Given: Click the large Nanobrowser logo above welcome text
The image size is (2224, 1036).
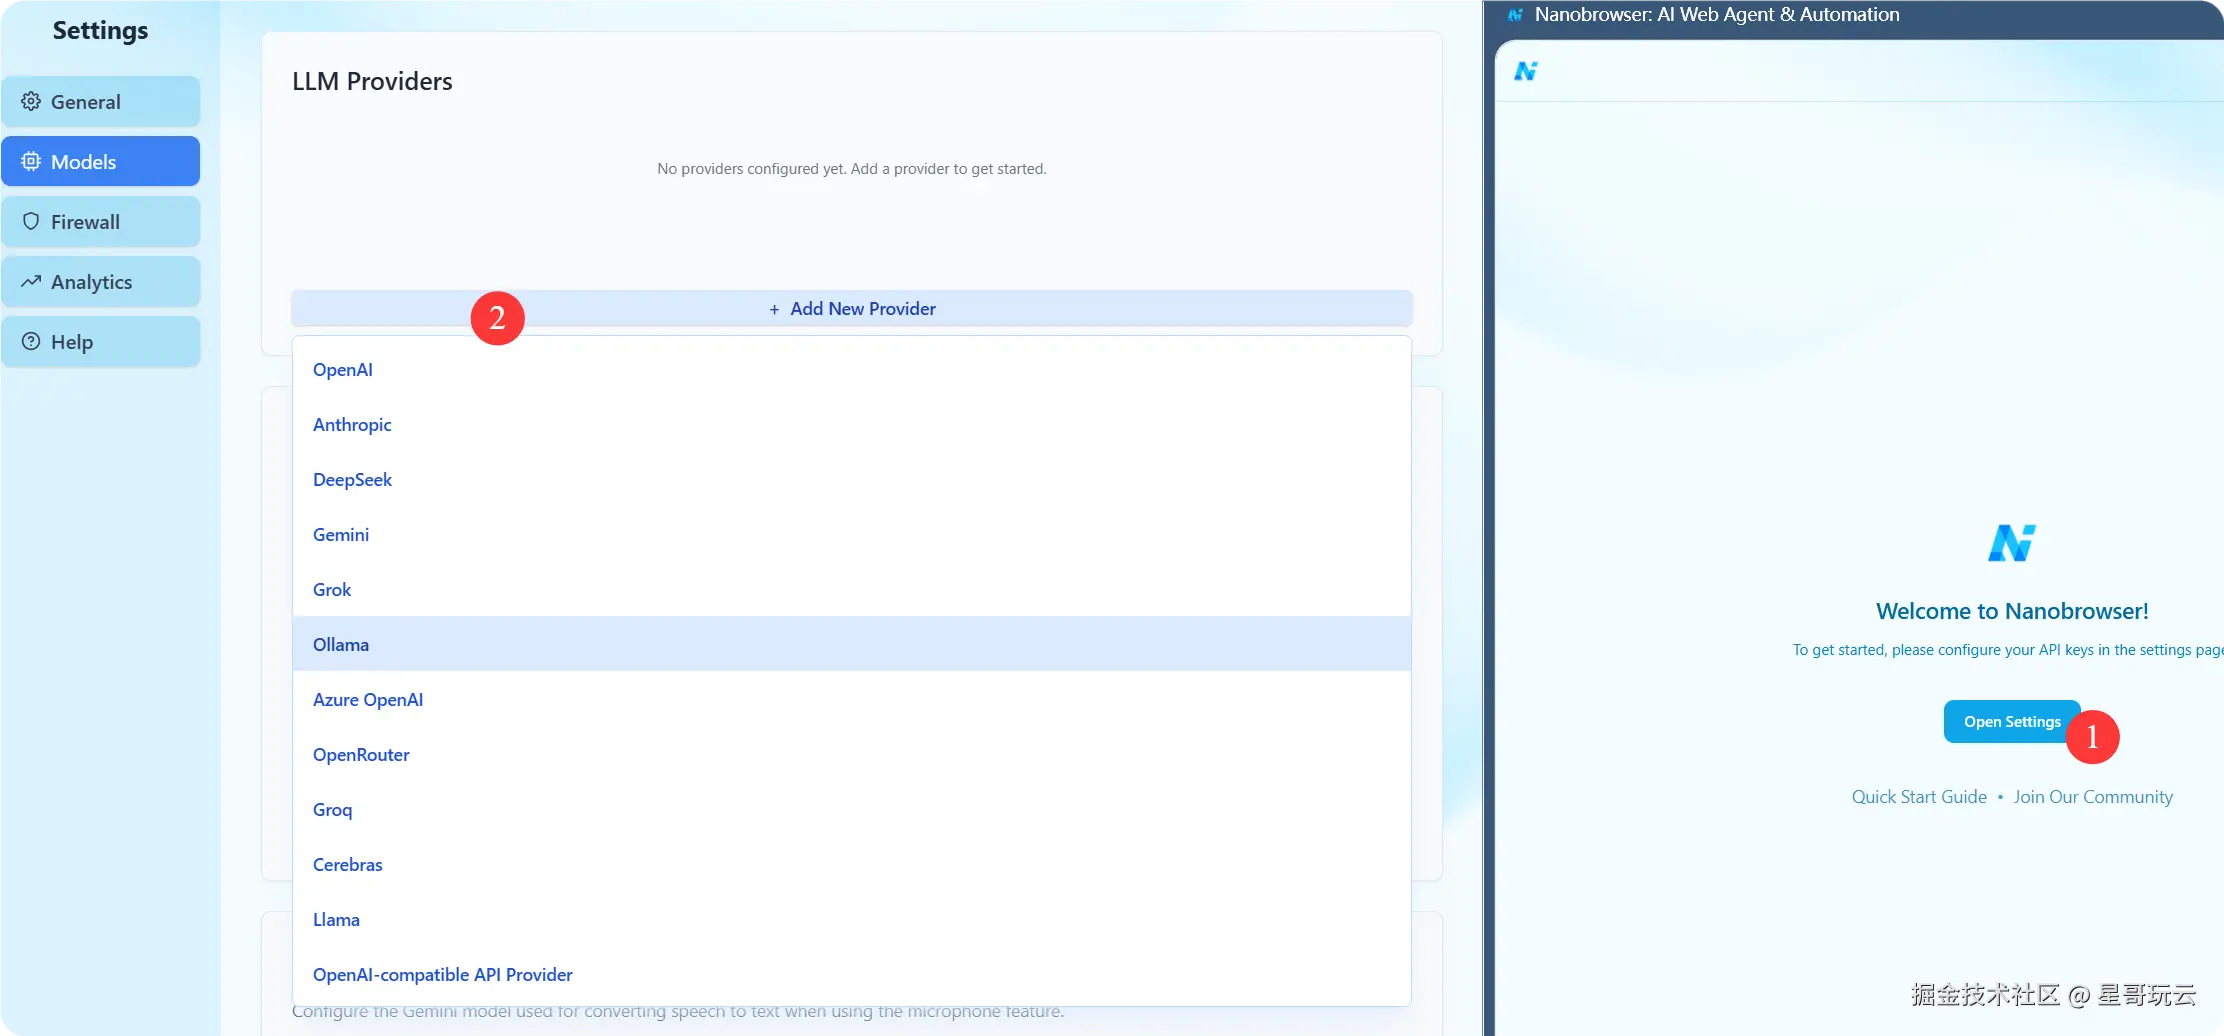Looking at the screenshot, I should coord(2012,543).
